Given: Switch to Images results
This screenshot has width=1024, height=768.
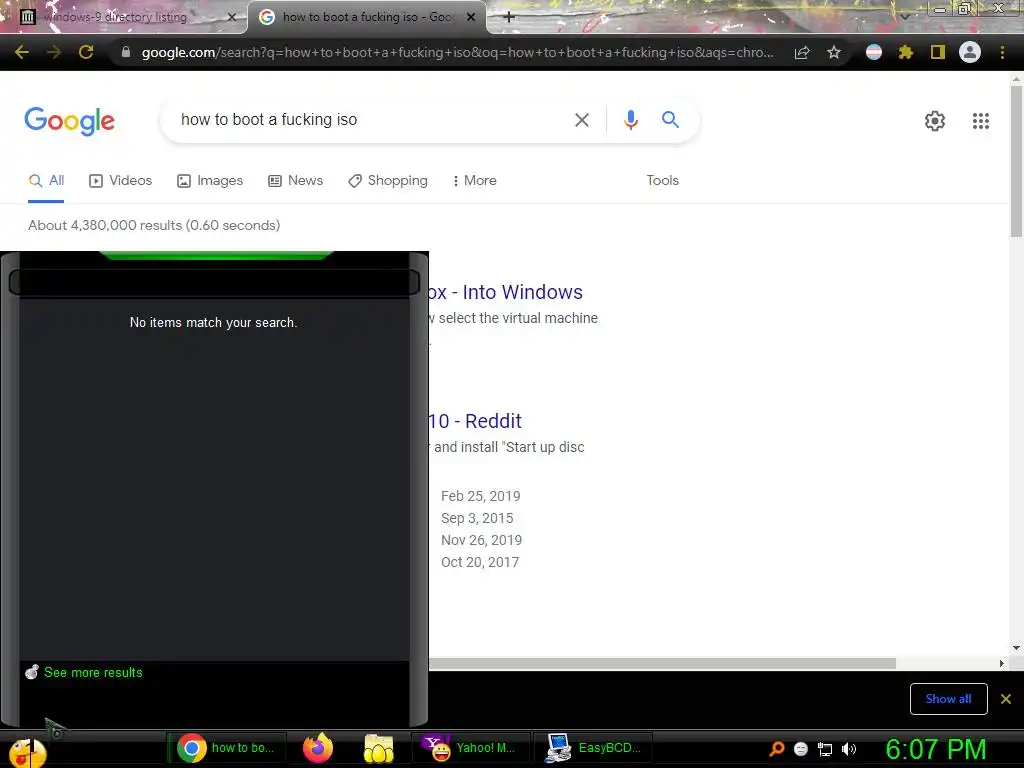Looking at the screenshot, I should coord(210,181).
